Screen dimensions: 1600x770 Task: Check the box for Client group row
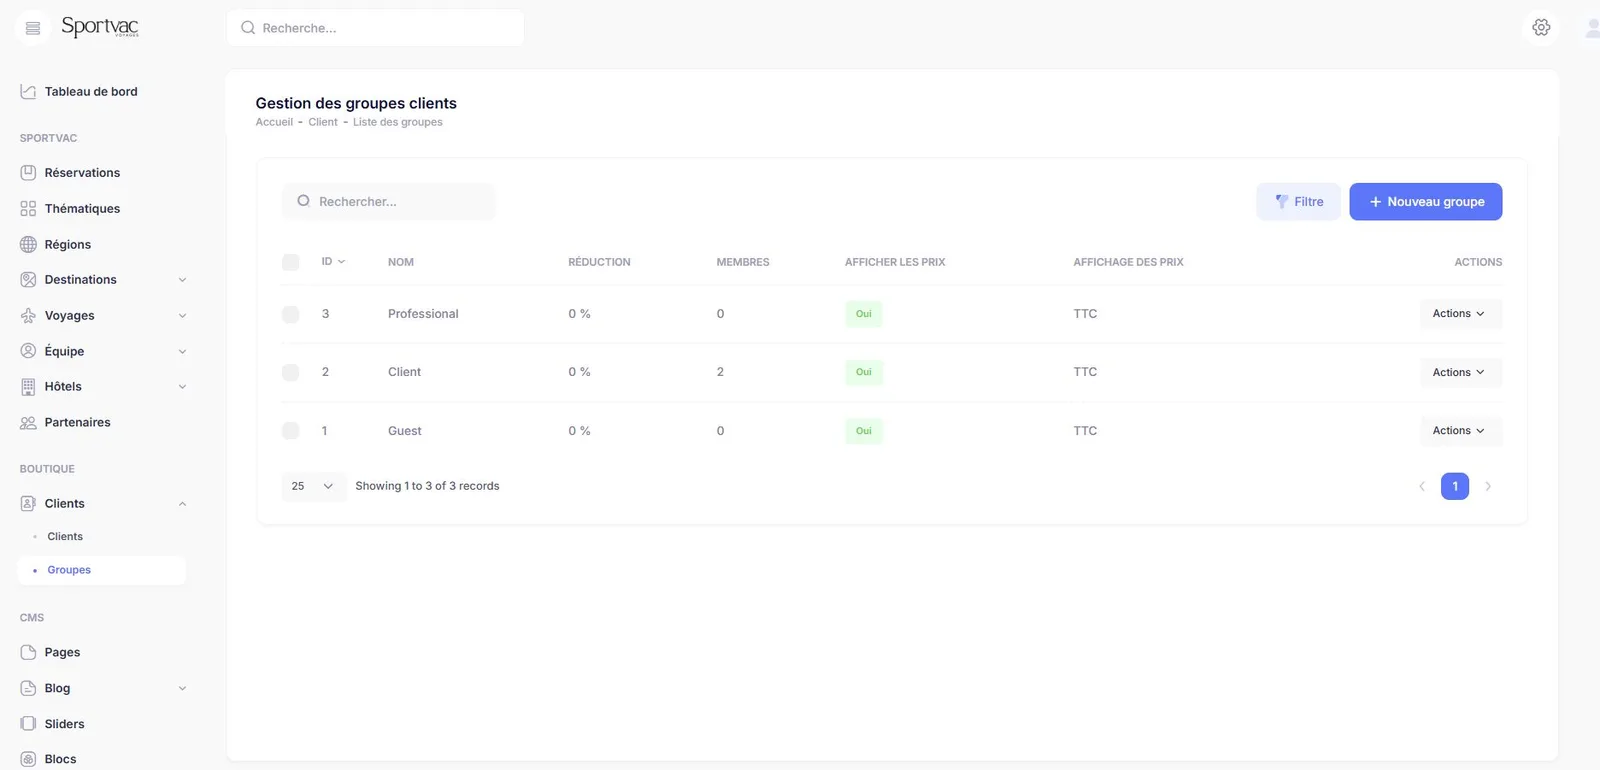(291, 372)
